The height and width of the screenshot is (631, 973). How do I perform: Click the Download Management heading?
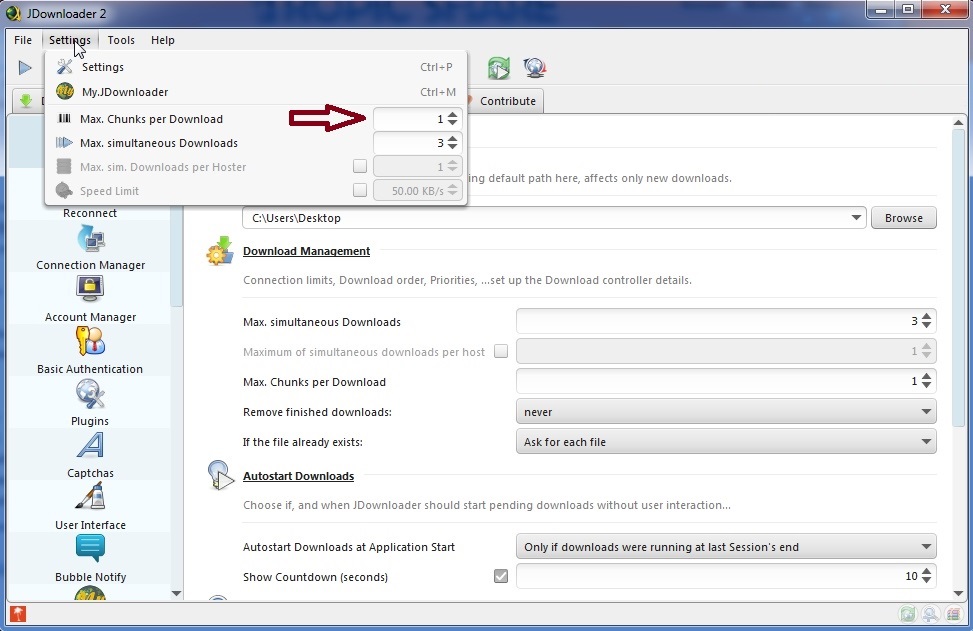pyautogui.click(x=307, y=251)
